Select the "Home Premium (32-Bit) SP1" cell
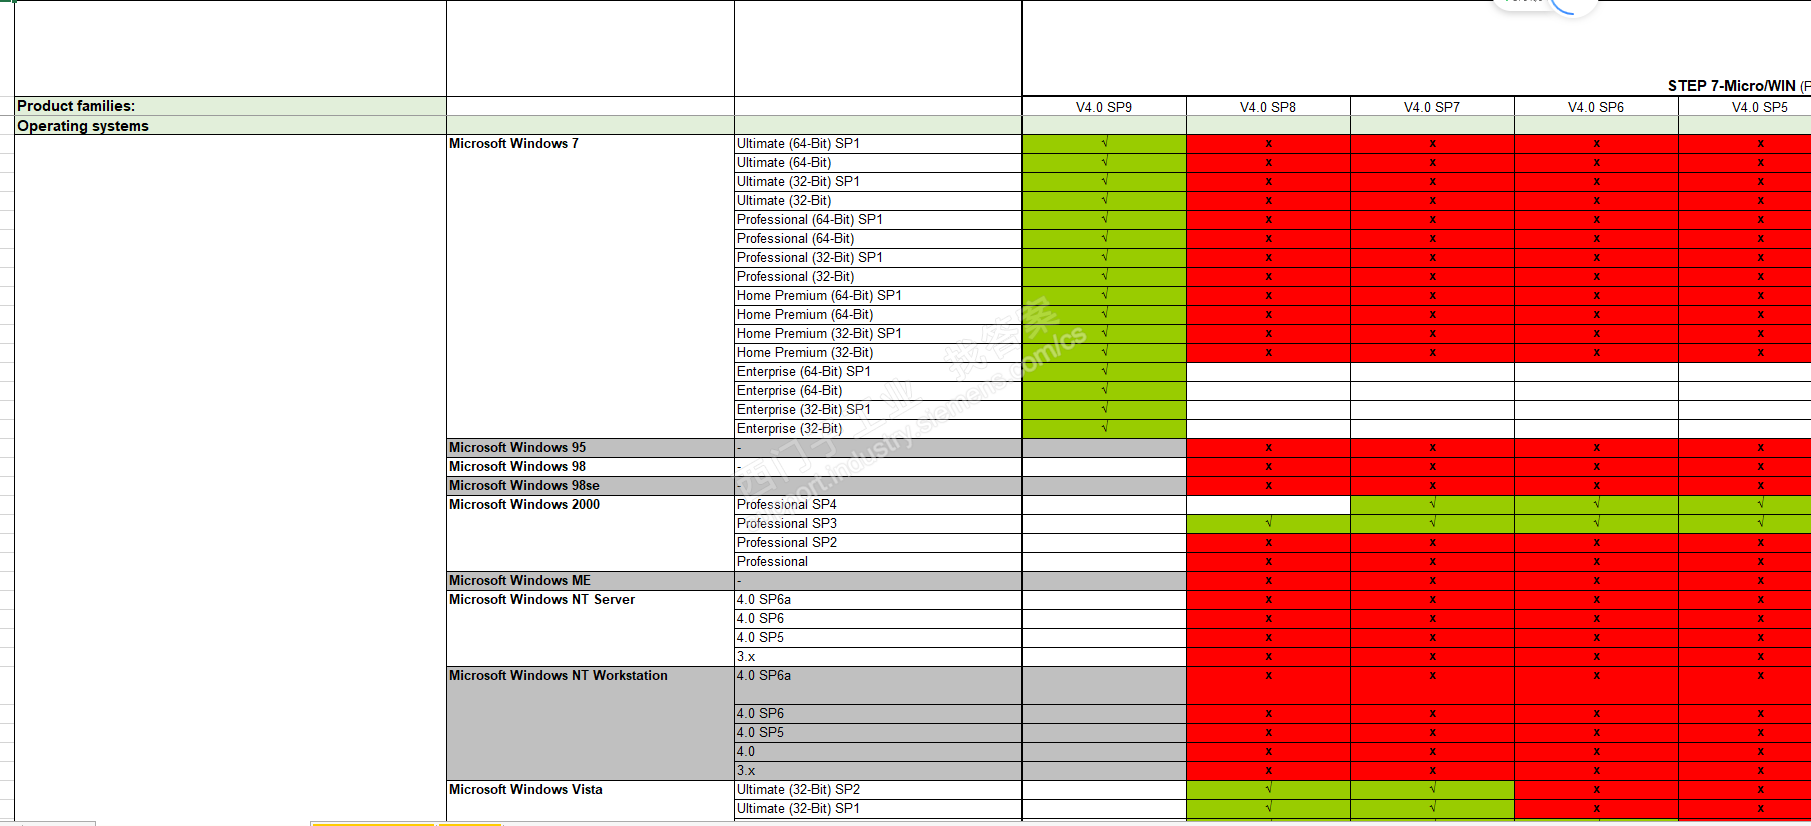Viewport: 1811px width, 826px height. pos(878,334)
